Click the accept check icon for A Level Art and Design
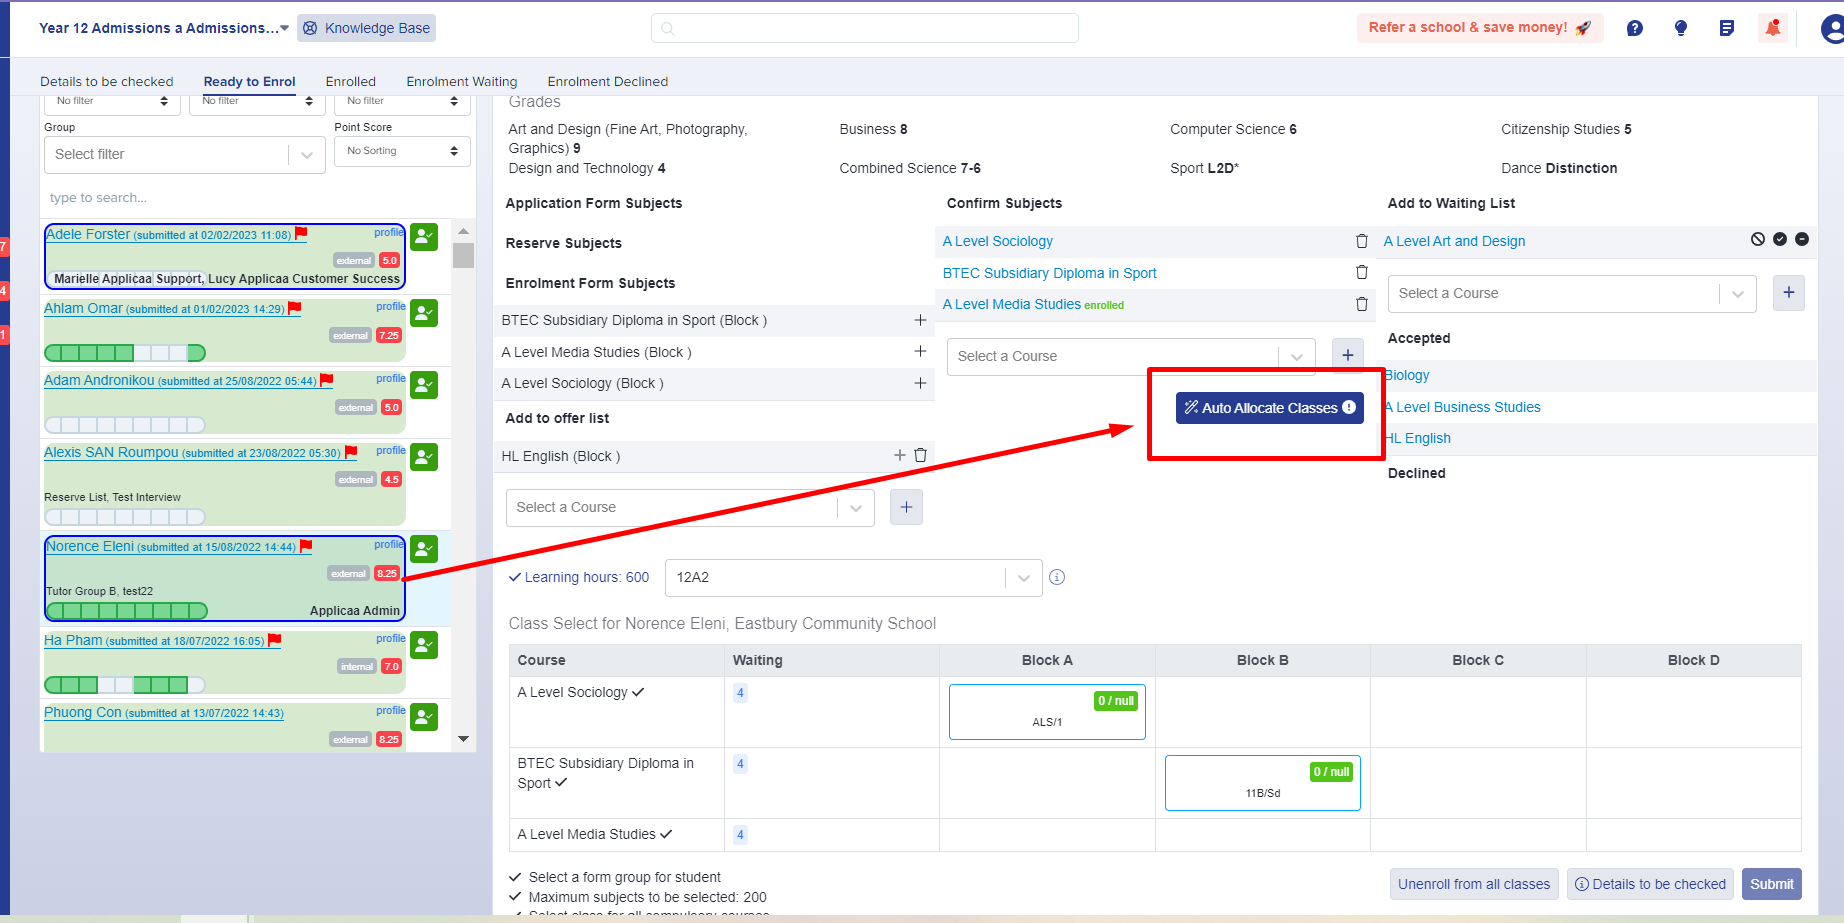Screen dimensions: 1844x923 point(1780,239)
